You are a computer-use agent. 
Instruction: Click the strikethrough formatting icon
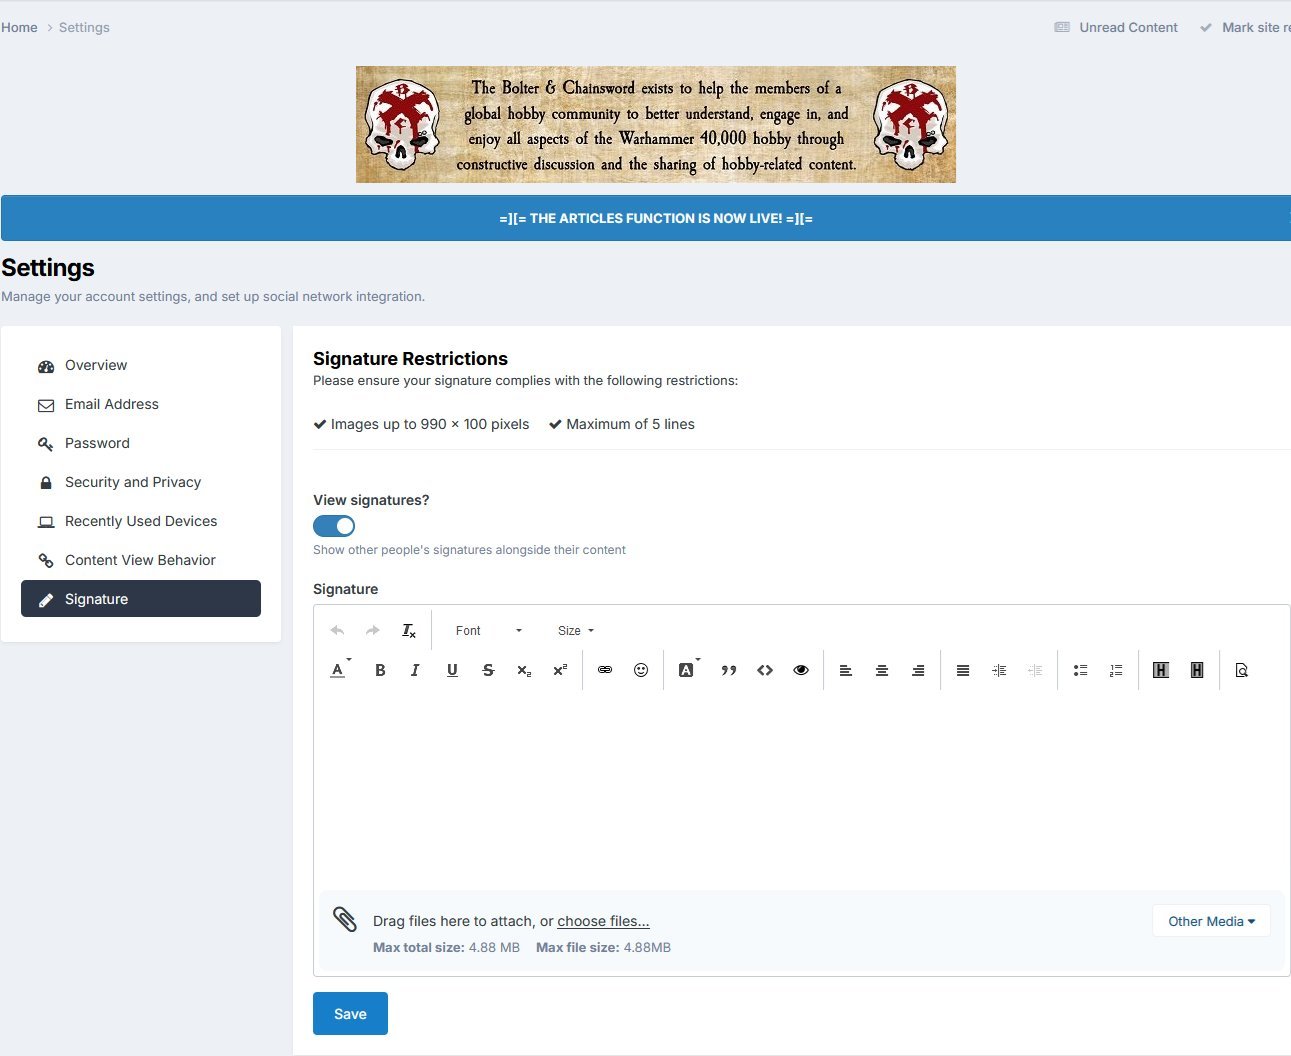tap(488, 670)
